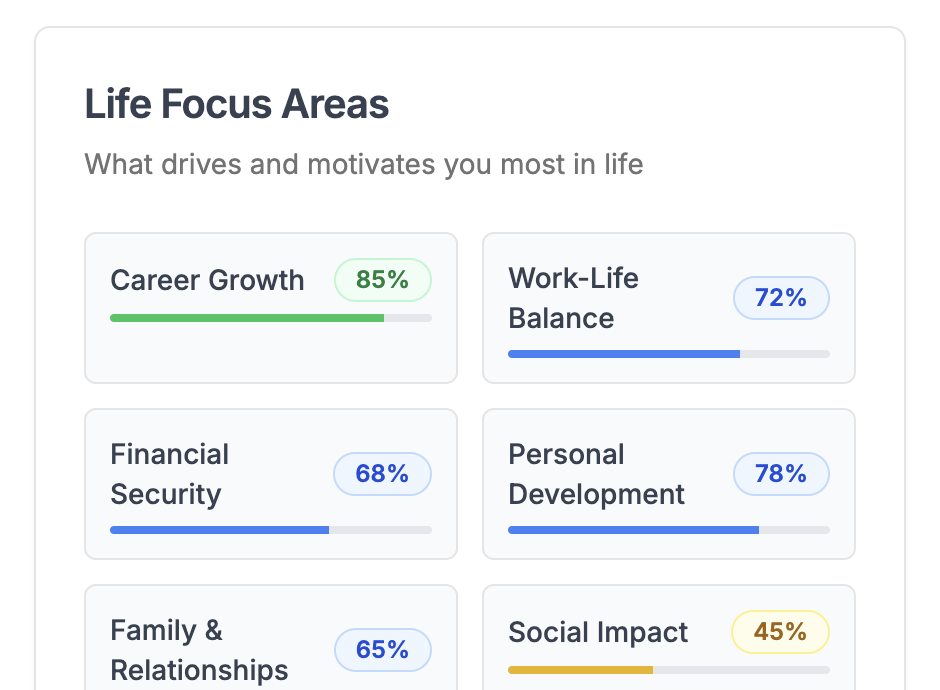This screenshot has height=690, width=940.
Task: Click the Financial Security label
Action: point(170,474)
